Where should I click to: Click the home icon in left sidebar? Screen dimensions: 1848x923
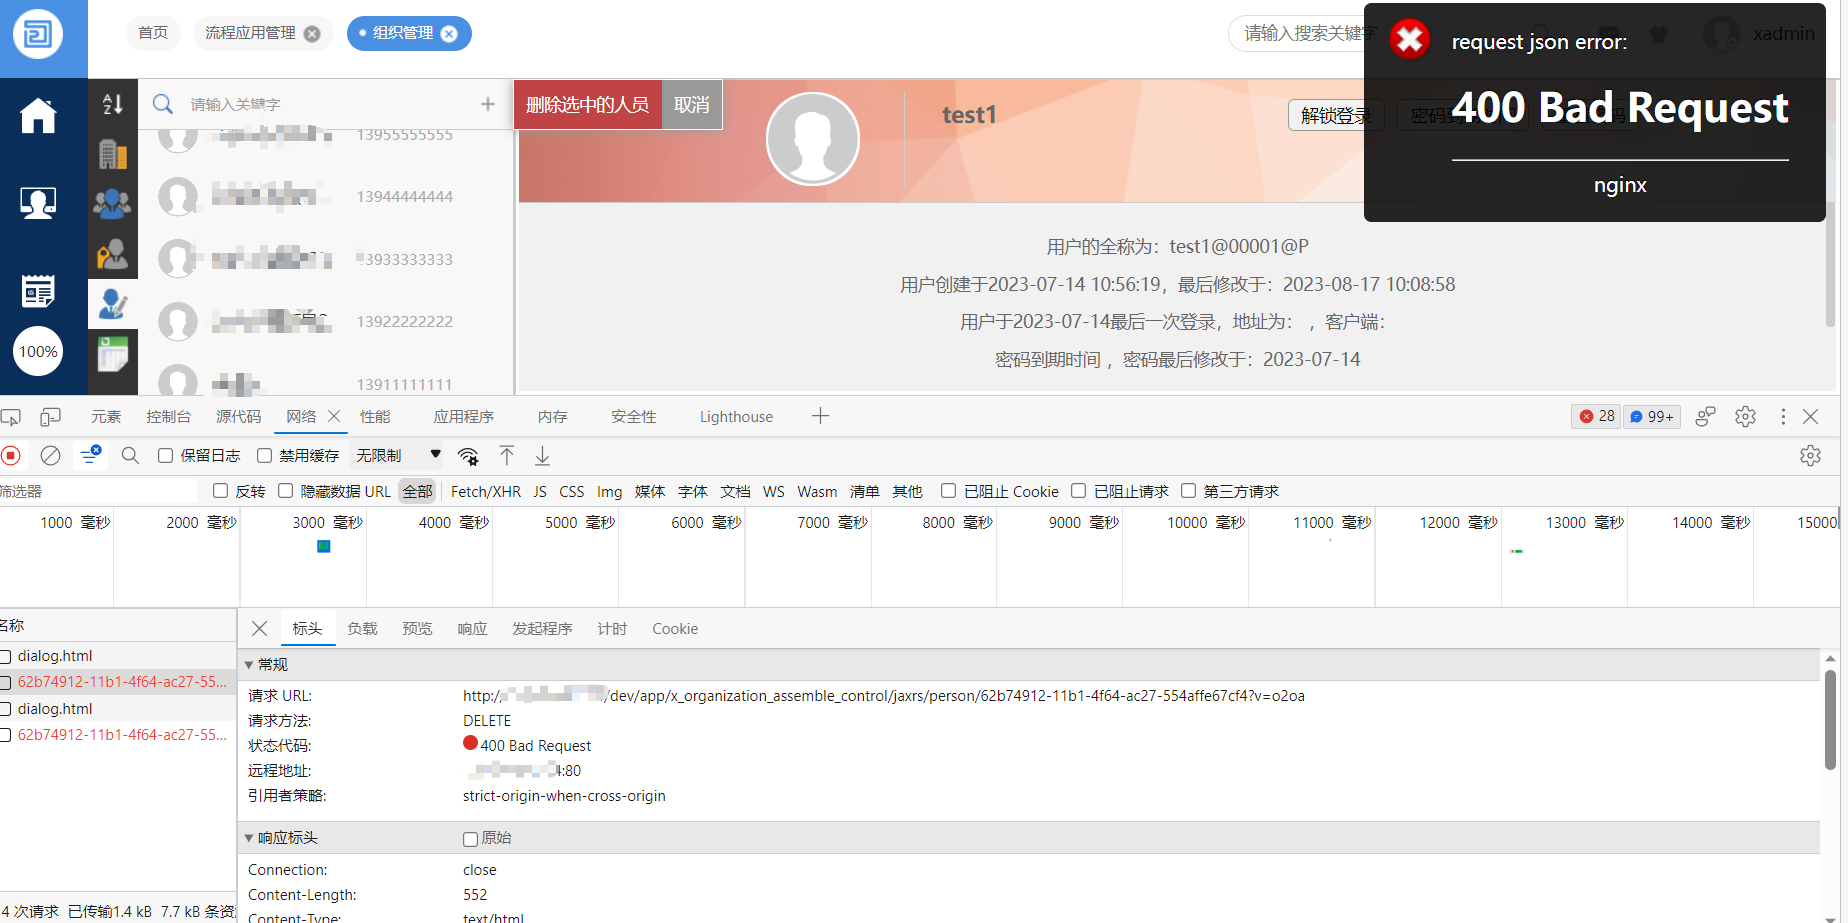38,116
